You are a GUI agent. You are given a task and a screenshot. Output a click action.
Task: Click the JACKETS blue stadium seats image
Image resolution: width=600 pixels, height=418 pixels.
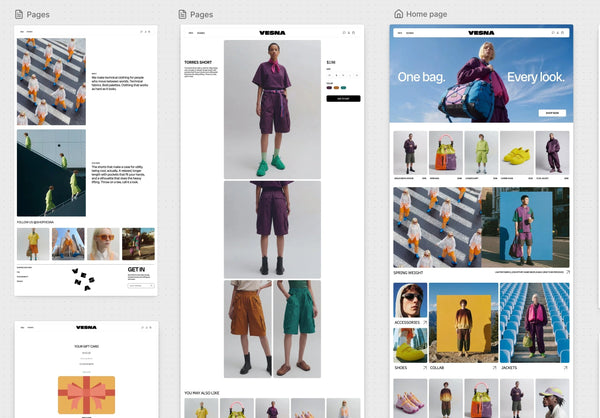(x=535, y=323)
